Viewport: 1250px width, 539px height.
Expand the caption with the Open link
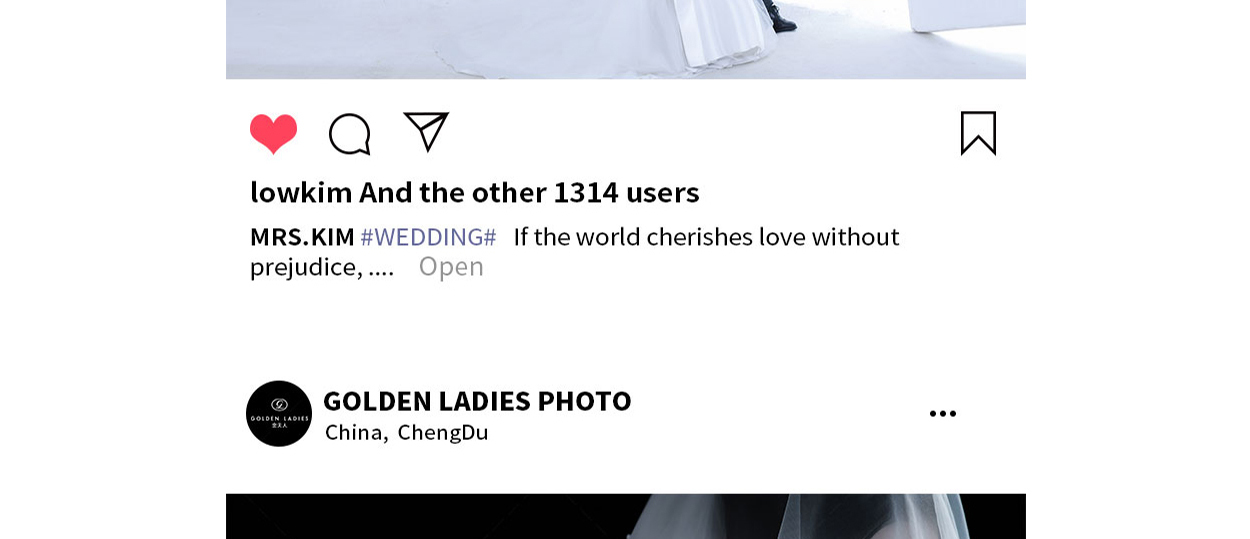(451, 266)
